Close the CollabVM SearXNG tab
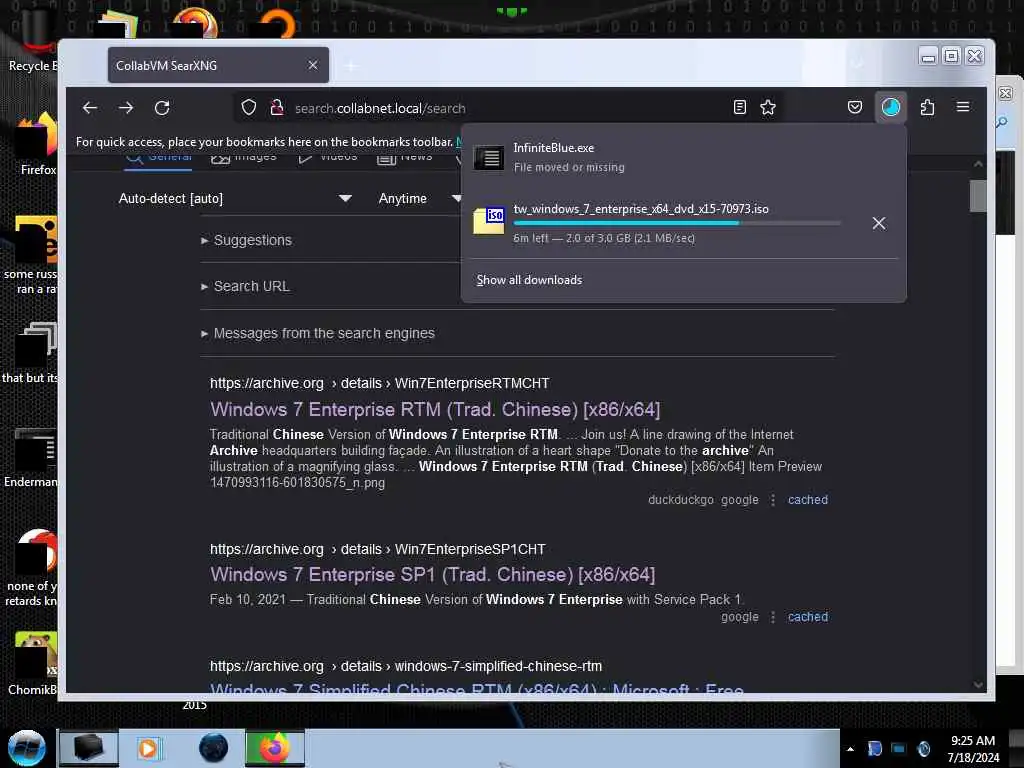The height and width of the screenshot is (768, 1024). click(x=313, y=65)
